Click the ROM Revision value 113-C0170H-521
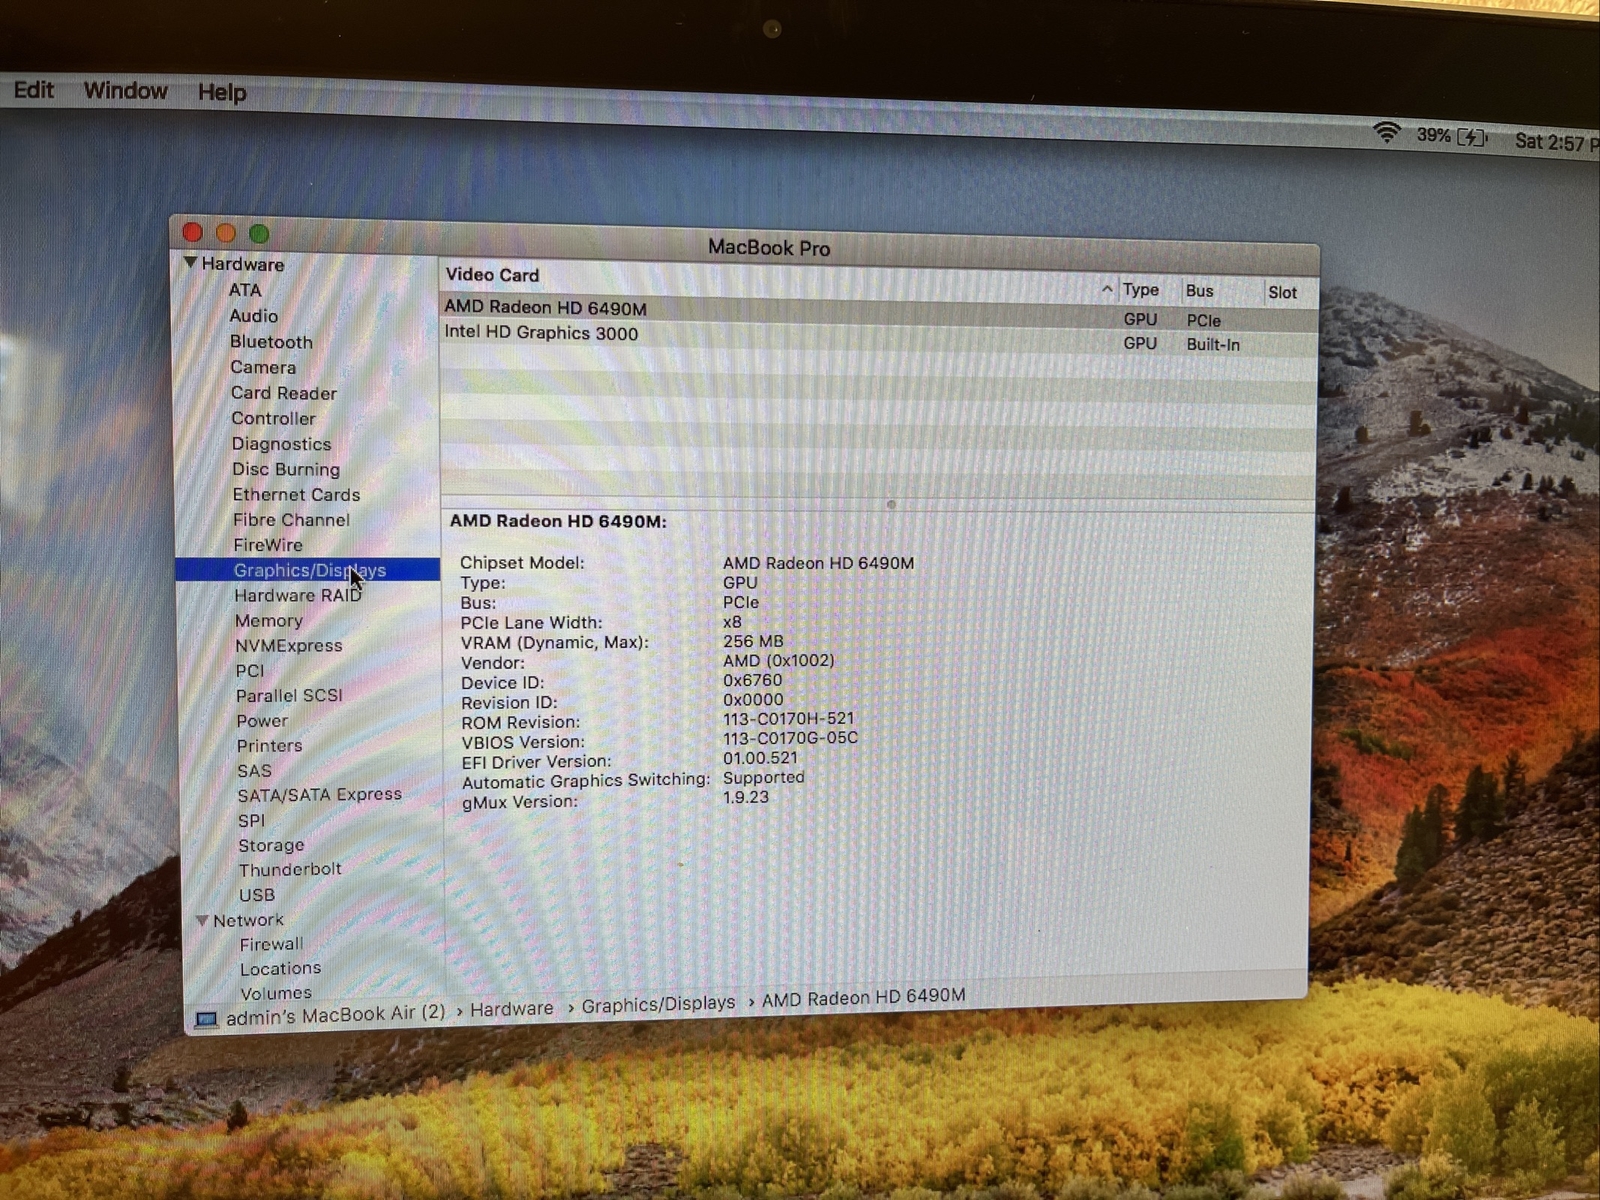The height and width of the screenshot is (1200, 1600). tap(789, 719)
